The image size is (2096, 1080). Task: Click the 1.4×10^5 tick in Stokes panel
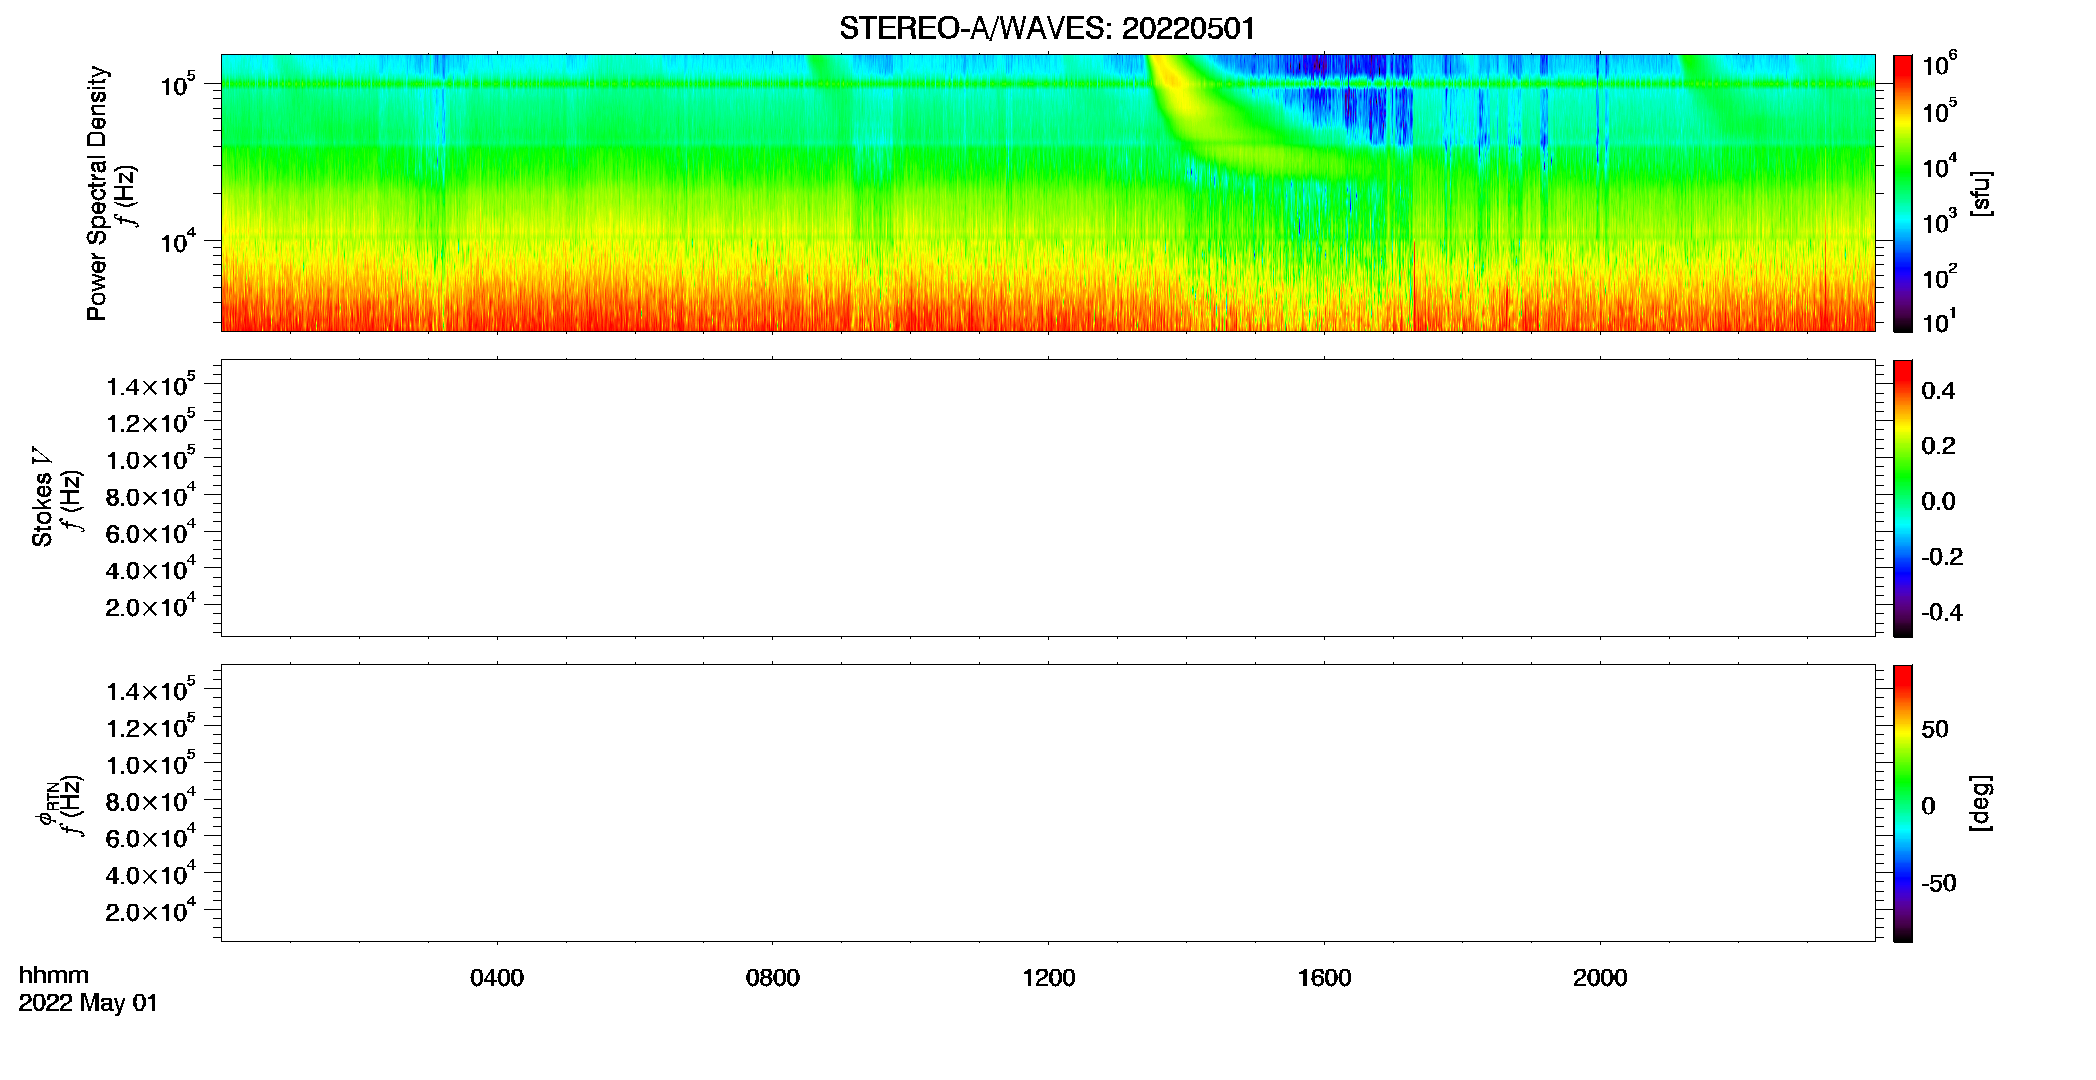click(151, 385)
